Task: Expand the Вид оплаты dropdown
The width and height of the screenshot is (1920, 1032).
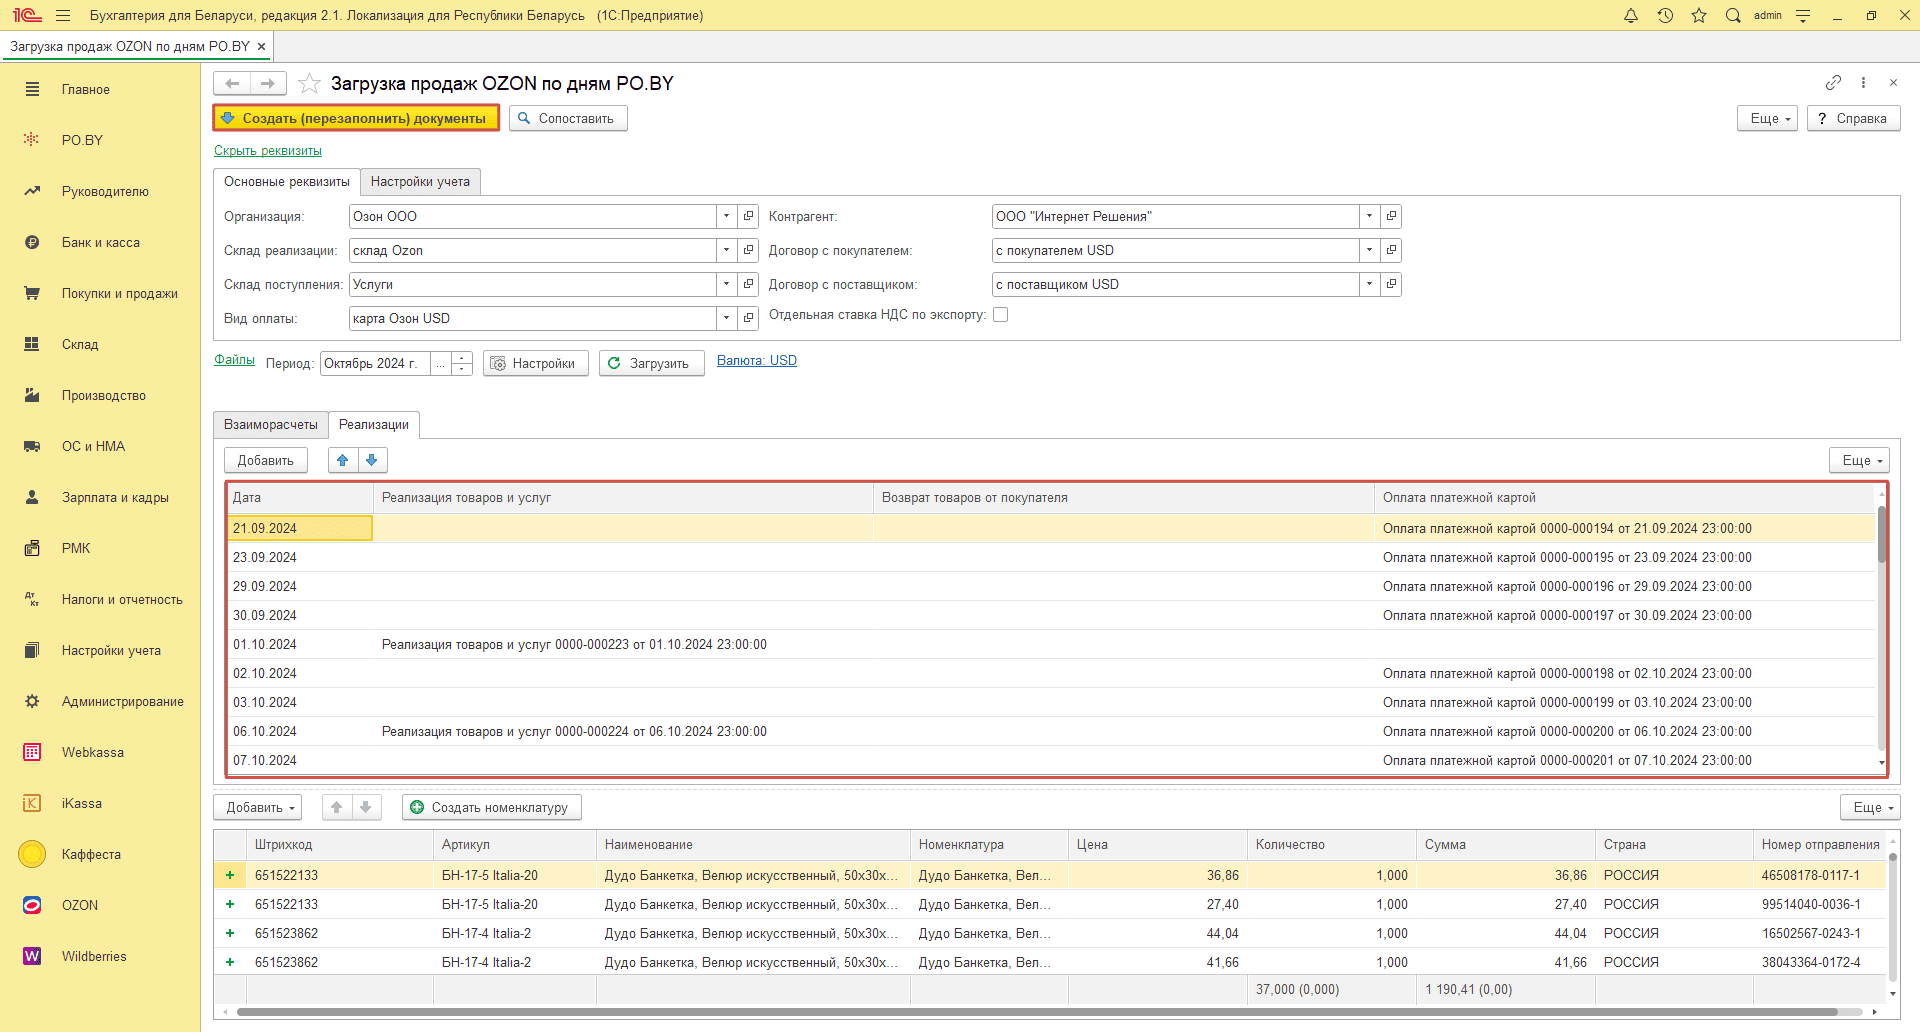Action: click(x=727, y=318)
